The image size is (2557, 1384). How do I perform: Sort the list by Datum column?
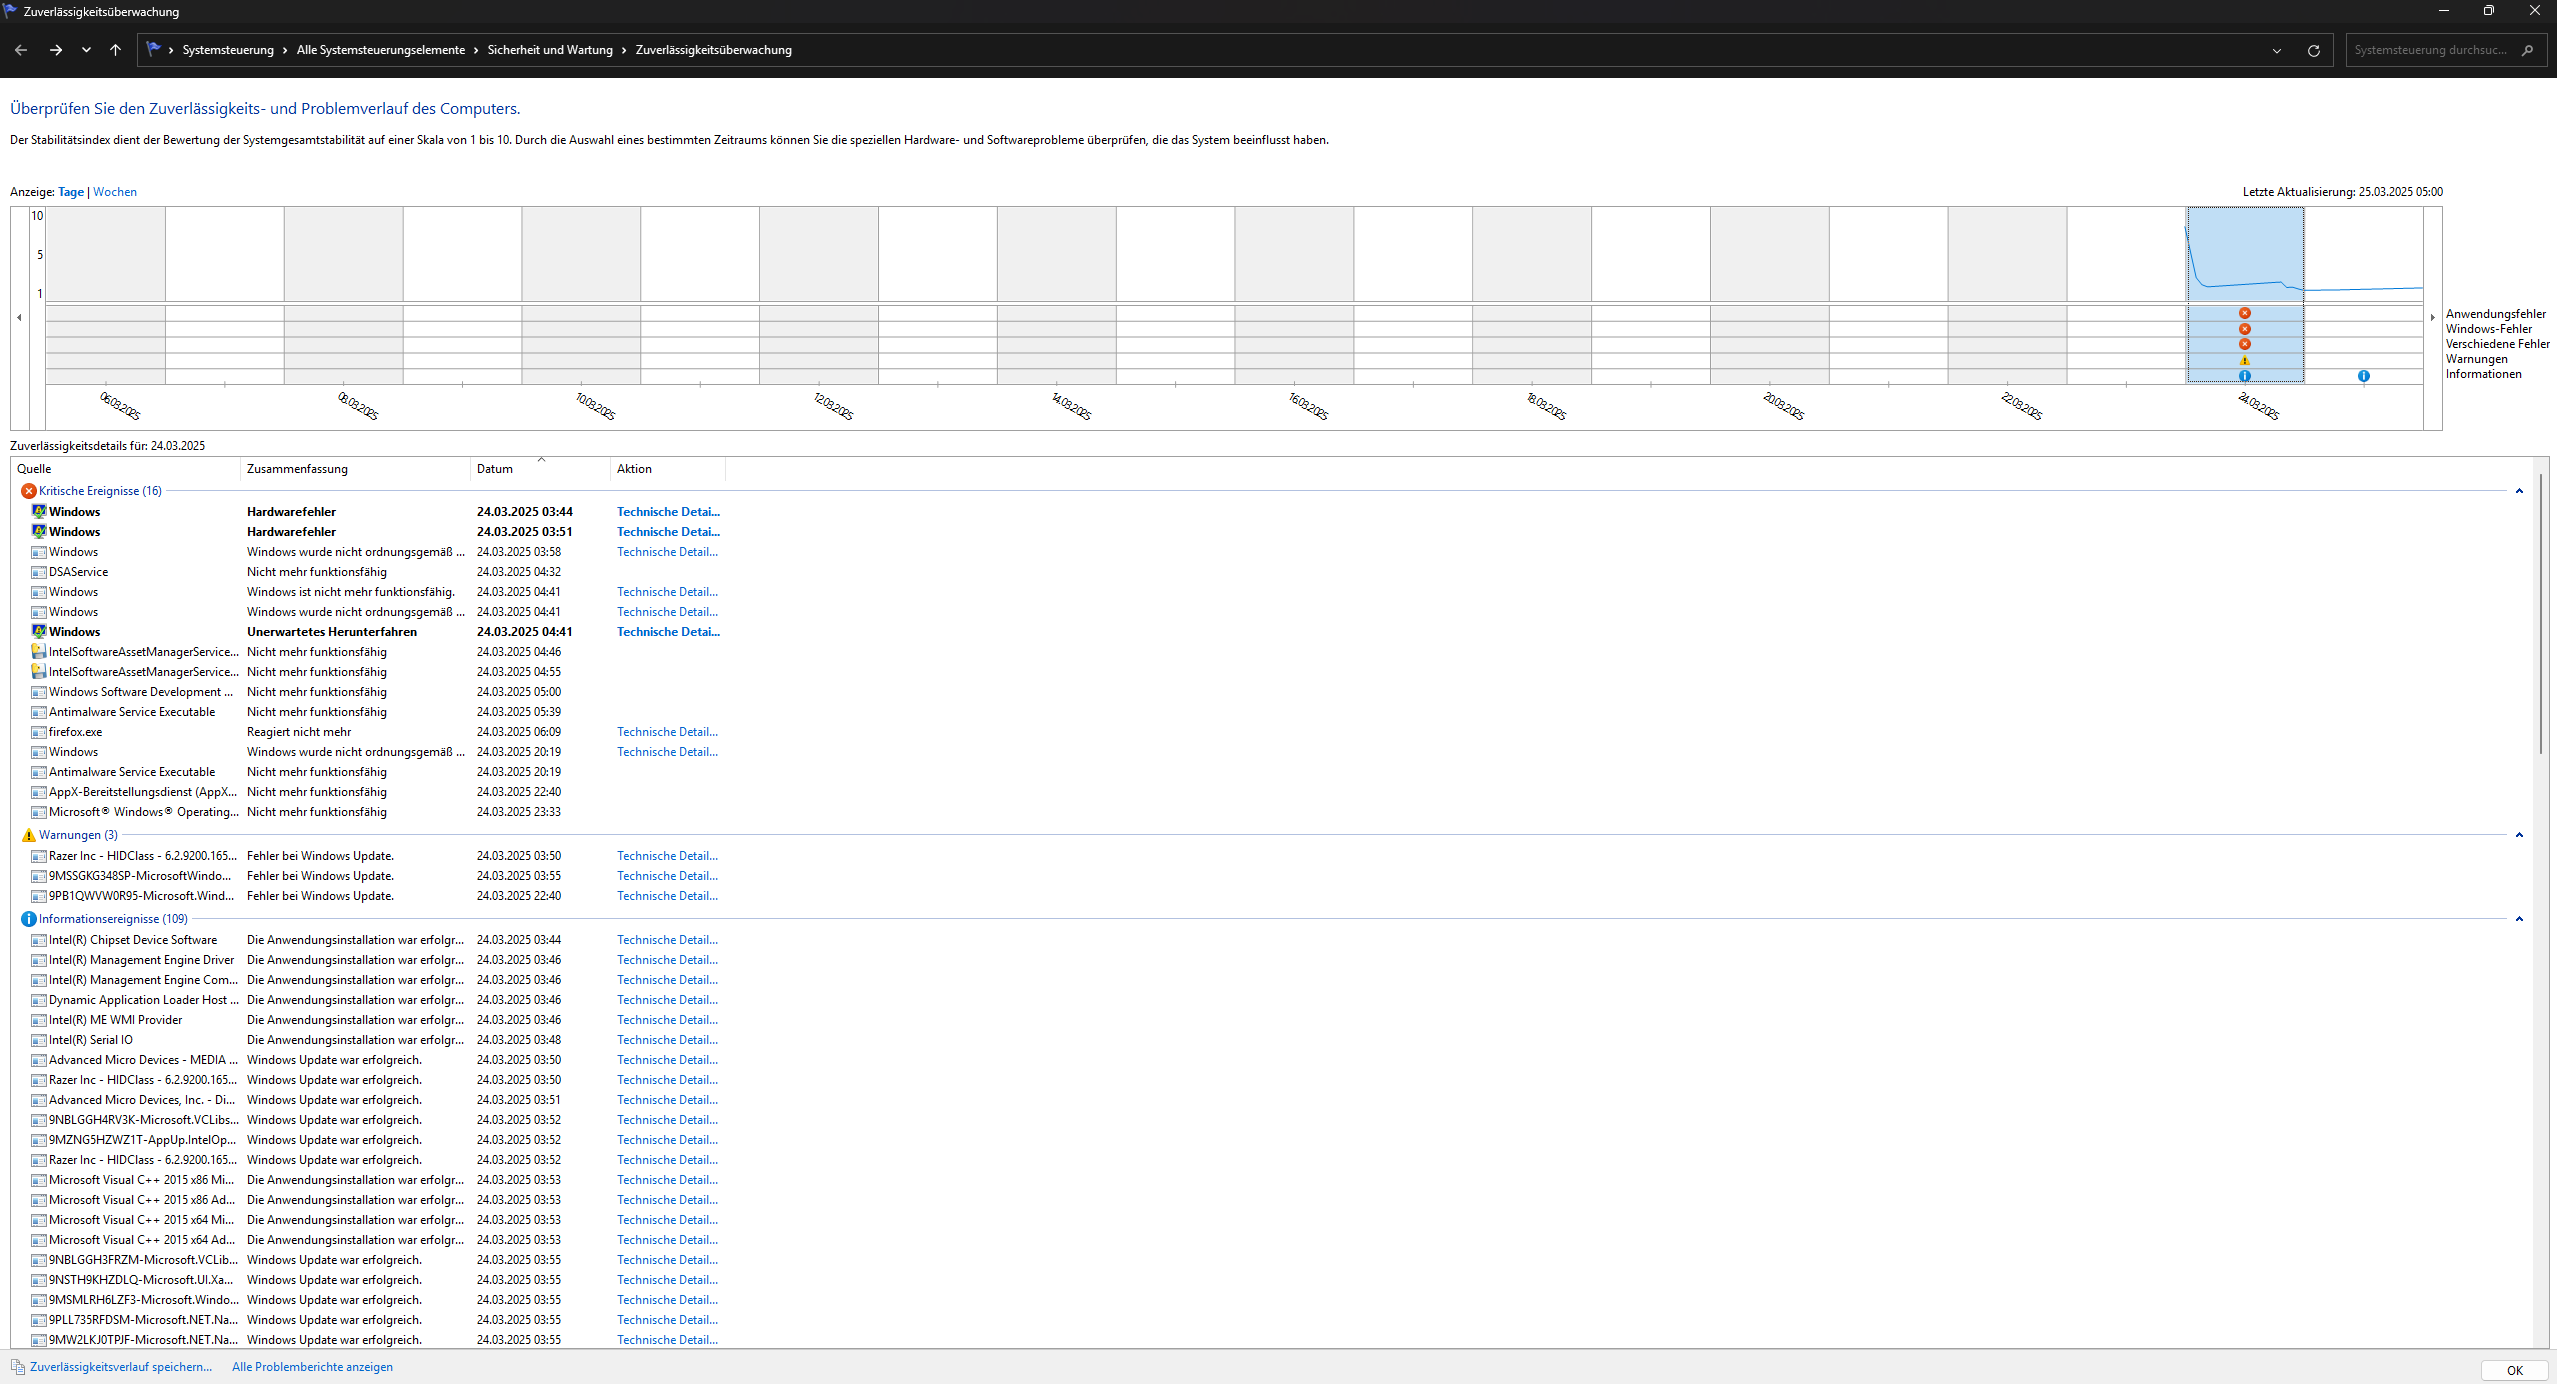tap(495, 469)
